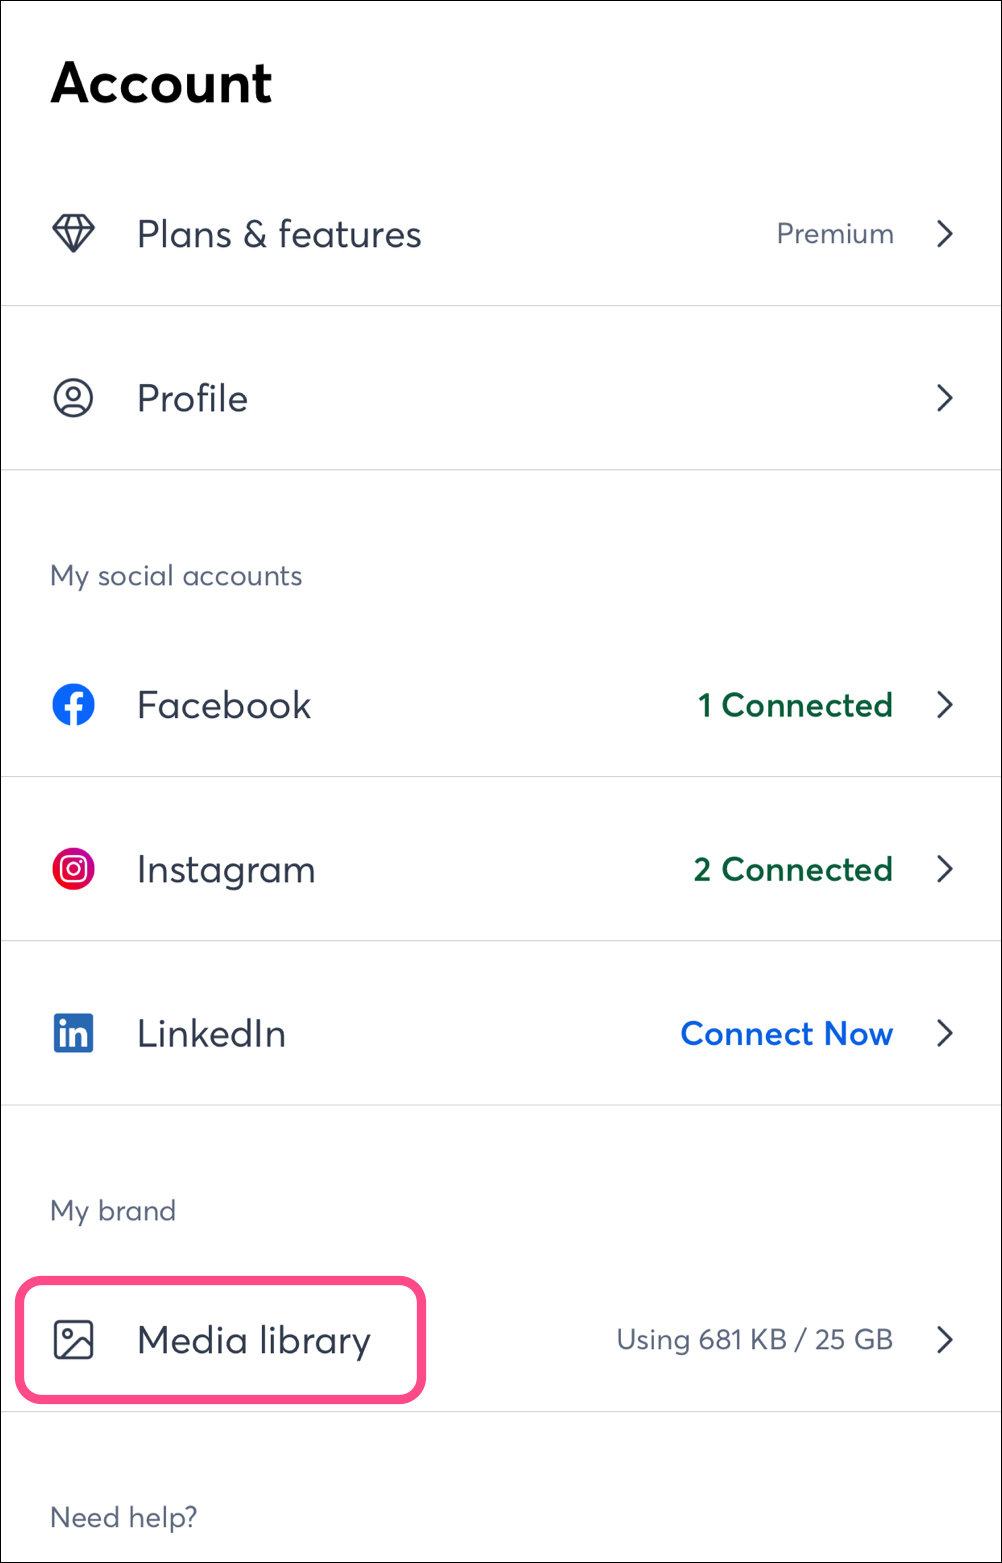Click the LinkedIn logo icon
This screenshot has height=1563, width=1002.
point(73,1033)
